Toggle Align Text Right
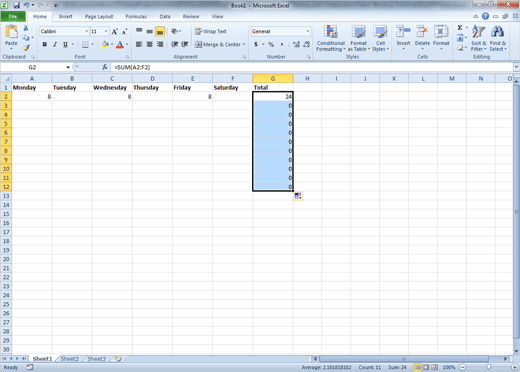 click(160, 44)
